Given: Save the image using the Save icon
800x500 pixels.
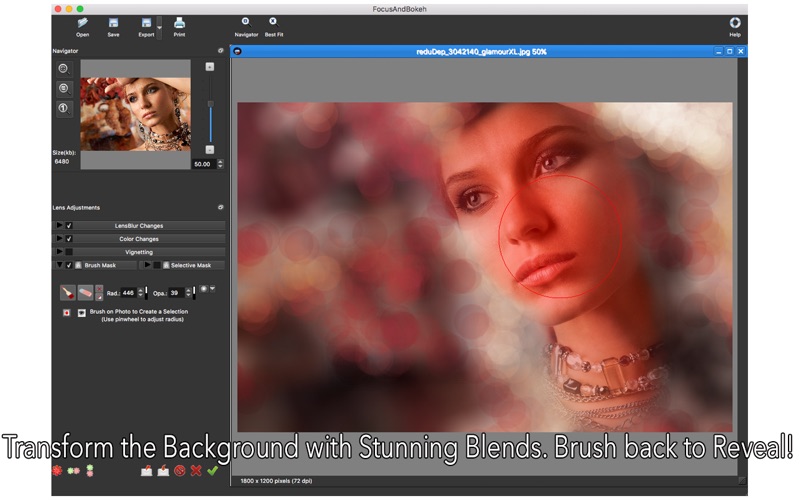Looking at the screenshot, I should pyautogui.click(x=113, y=27).
